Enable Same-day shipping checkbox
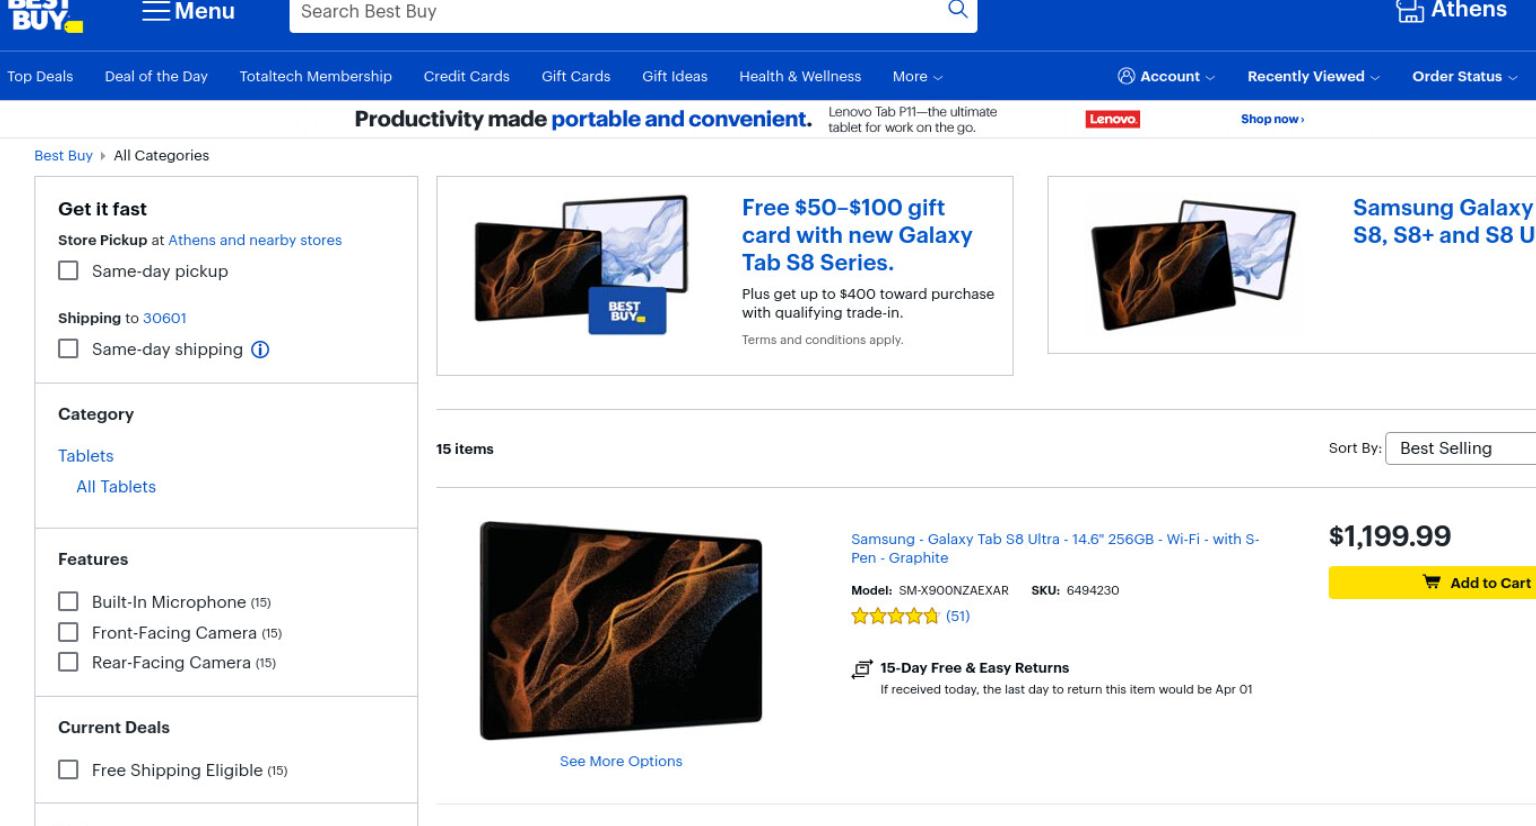This screenshot has width=1536, height=826. 68,349
